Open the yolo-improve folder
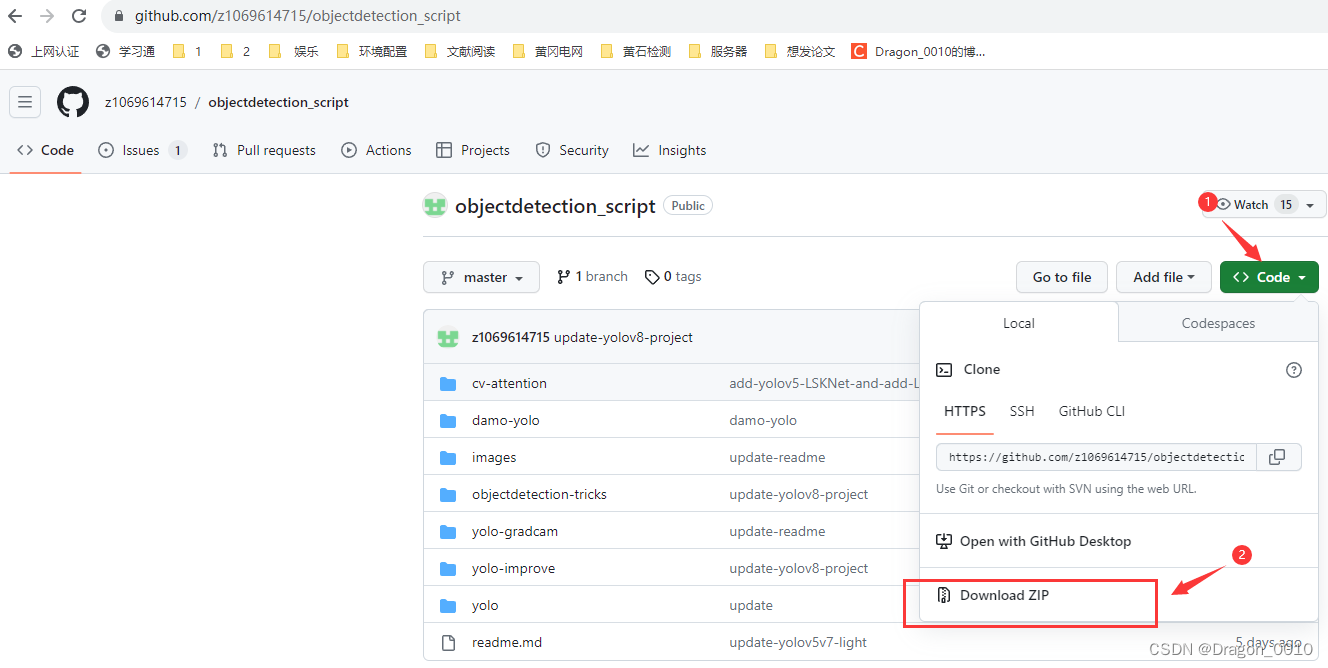 click(x=513, y=568)
